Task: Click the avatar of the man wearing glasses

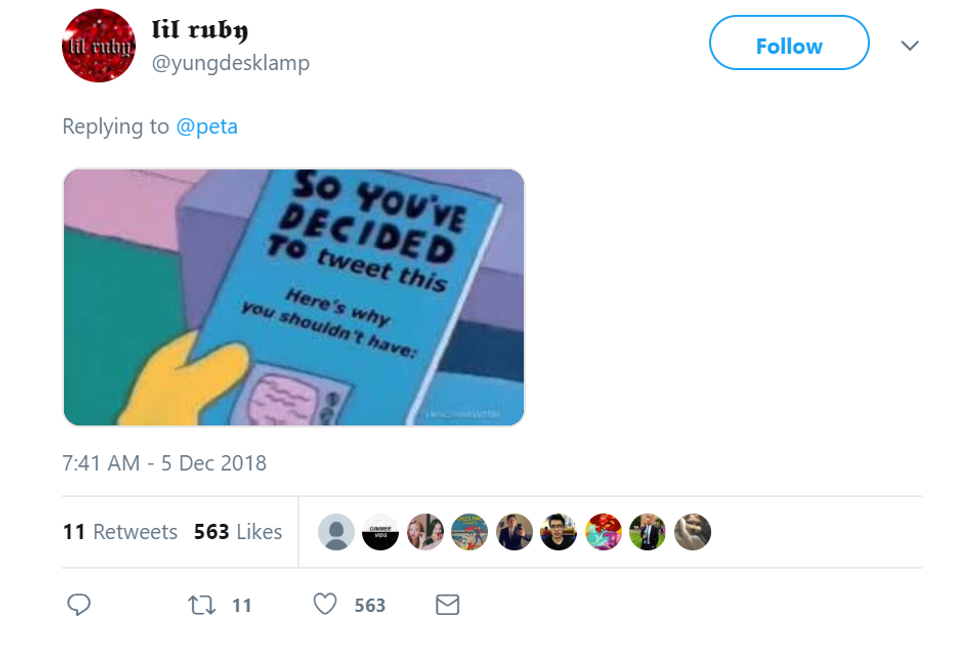Action: click(559, 532)
